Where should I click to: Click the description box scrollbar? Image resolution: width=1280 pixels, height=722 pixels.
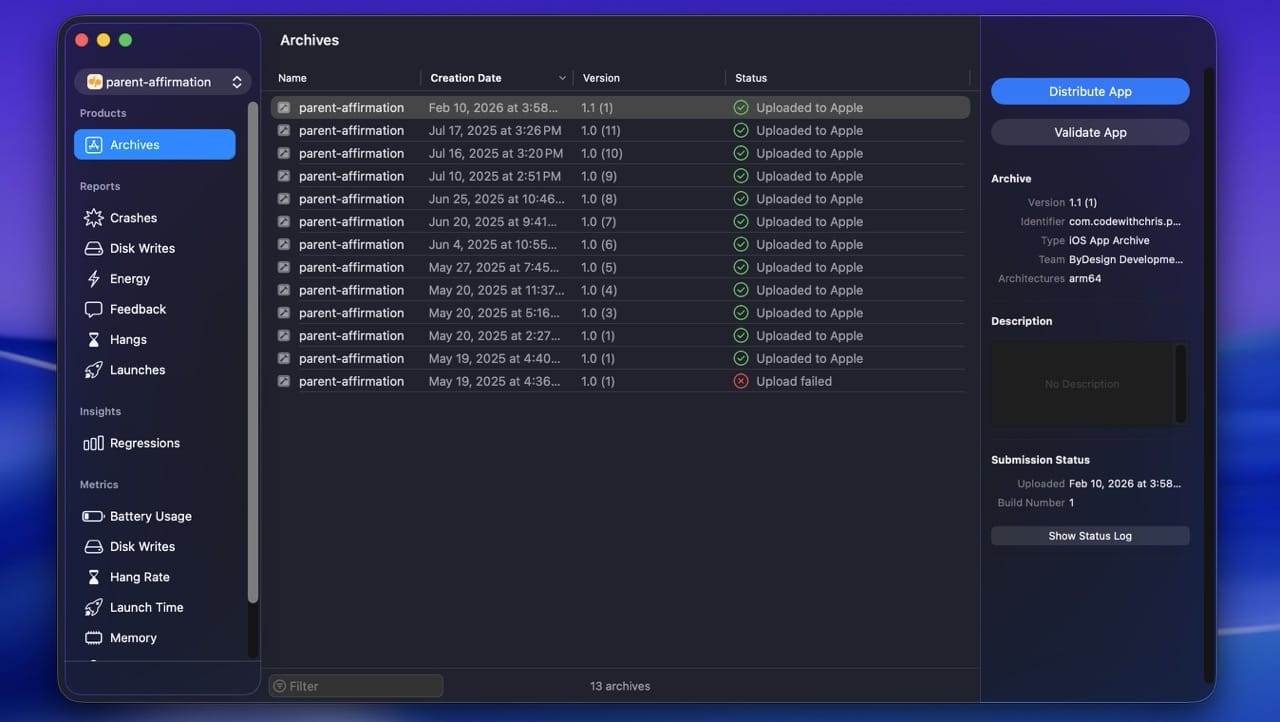(x=1181, y=382)
